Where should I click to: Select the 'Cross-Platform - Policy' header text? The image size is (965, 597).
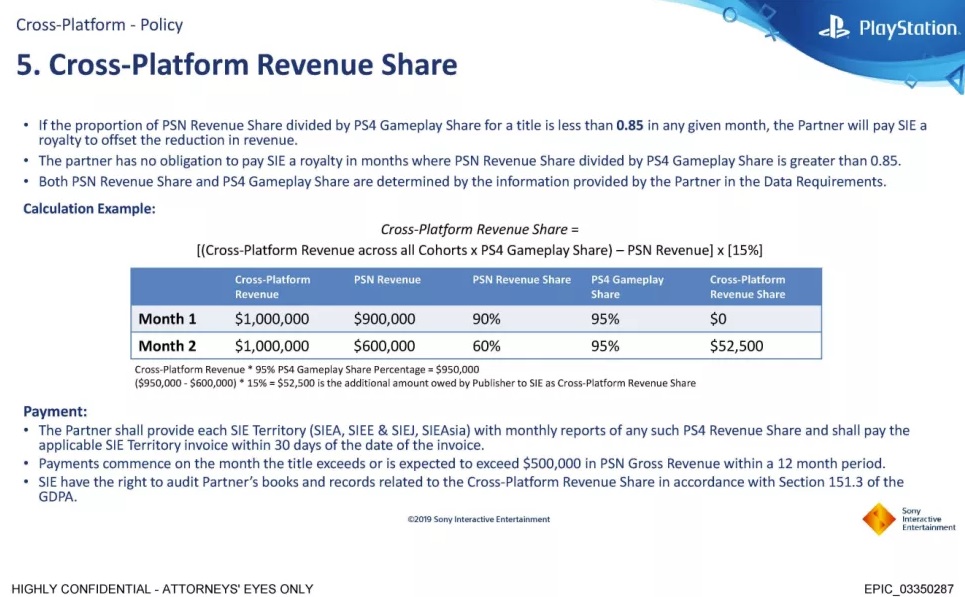[99, 24]
